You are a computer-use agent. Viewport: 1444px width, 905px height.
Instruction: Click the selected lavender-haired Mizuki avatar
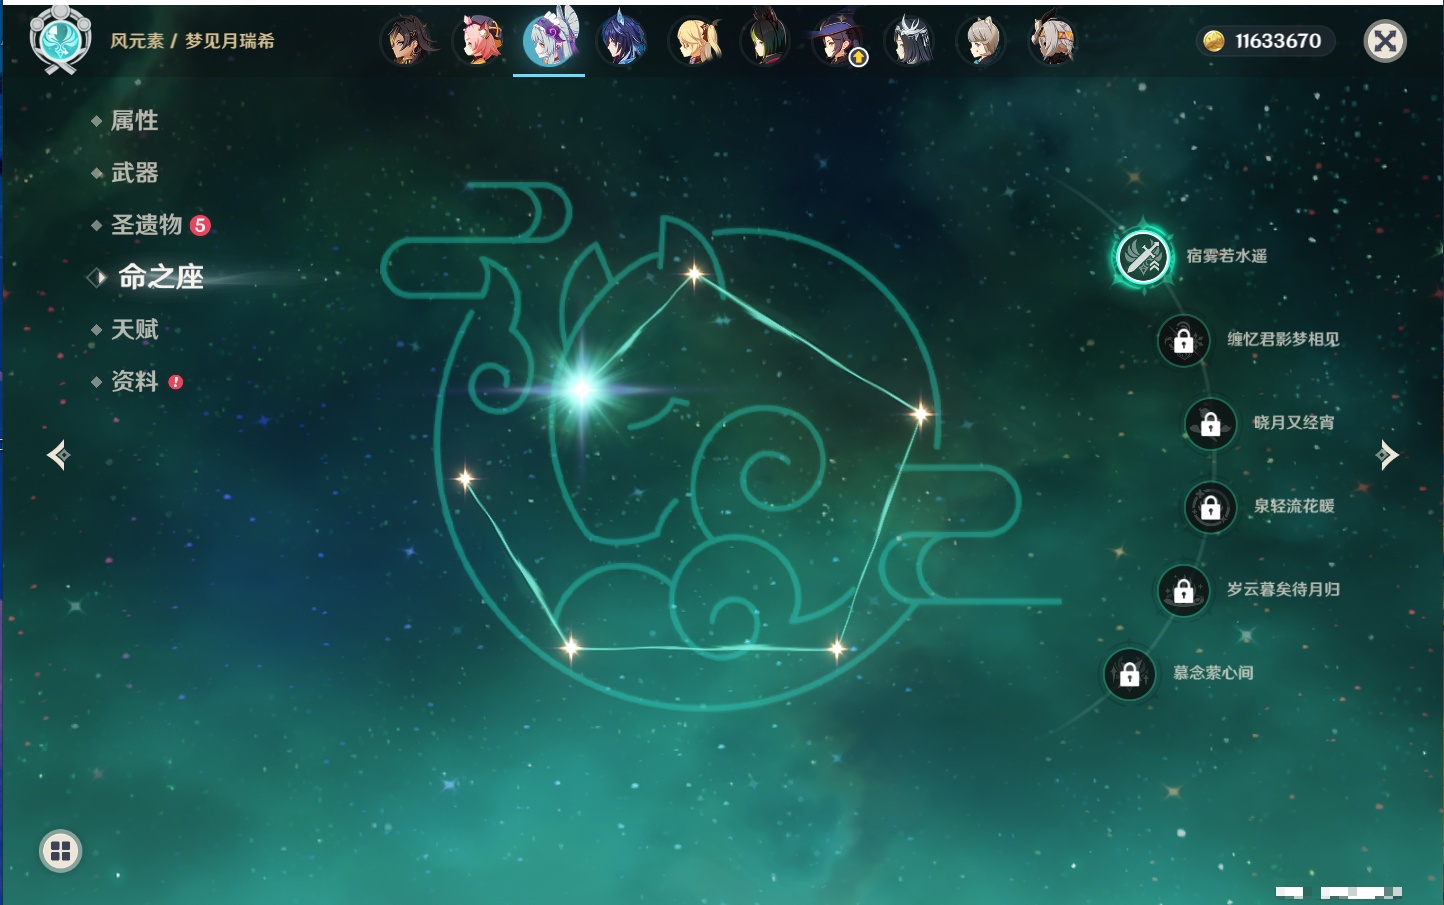click(549, 40)
